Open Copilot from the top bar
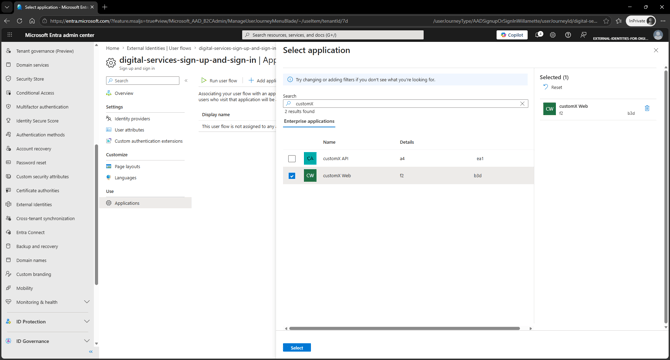The image size is (670, 360). click(x=512, y=35)
